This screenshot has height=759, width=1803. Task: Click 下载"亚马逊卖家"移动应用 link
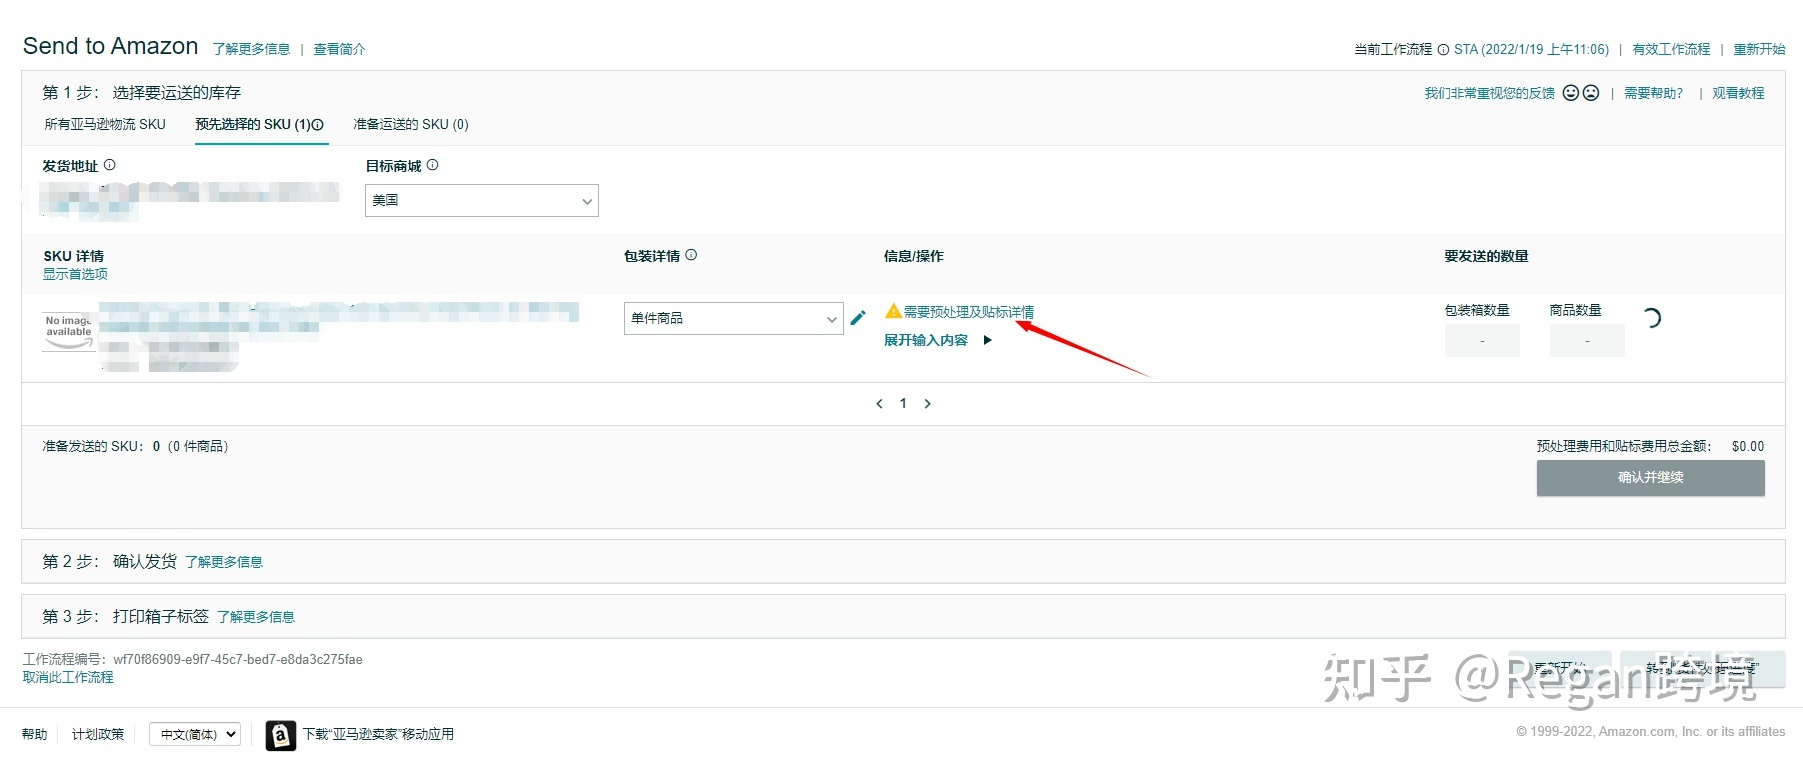(x=378, y=734)
